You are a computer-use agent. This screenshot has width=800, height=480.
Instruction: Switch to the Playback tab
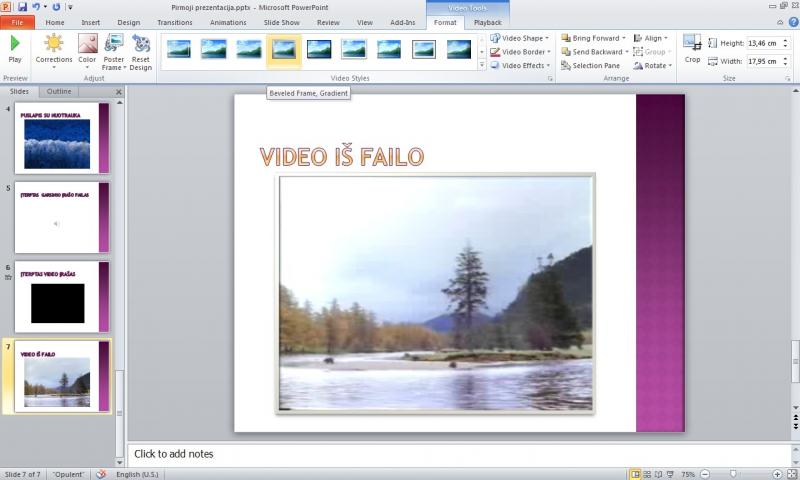[487, 22]
